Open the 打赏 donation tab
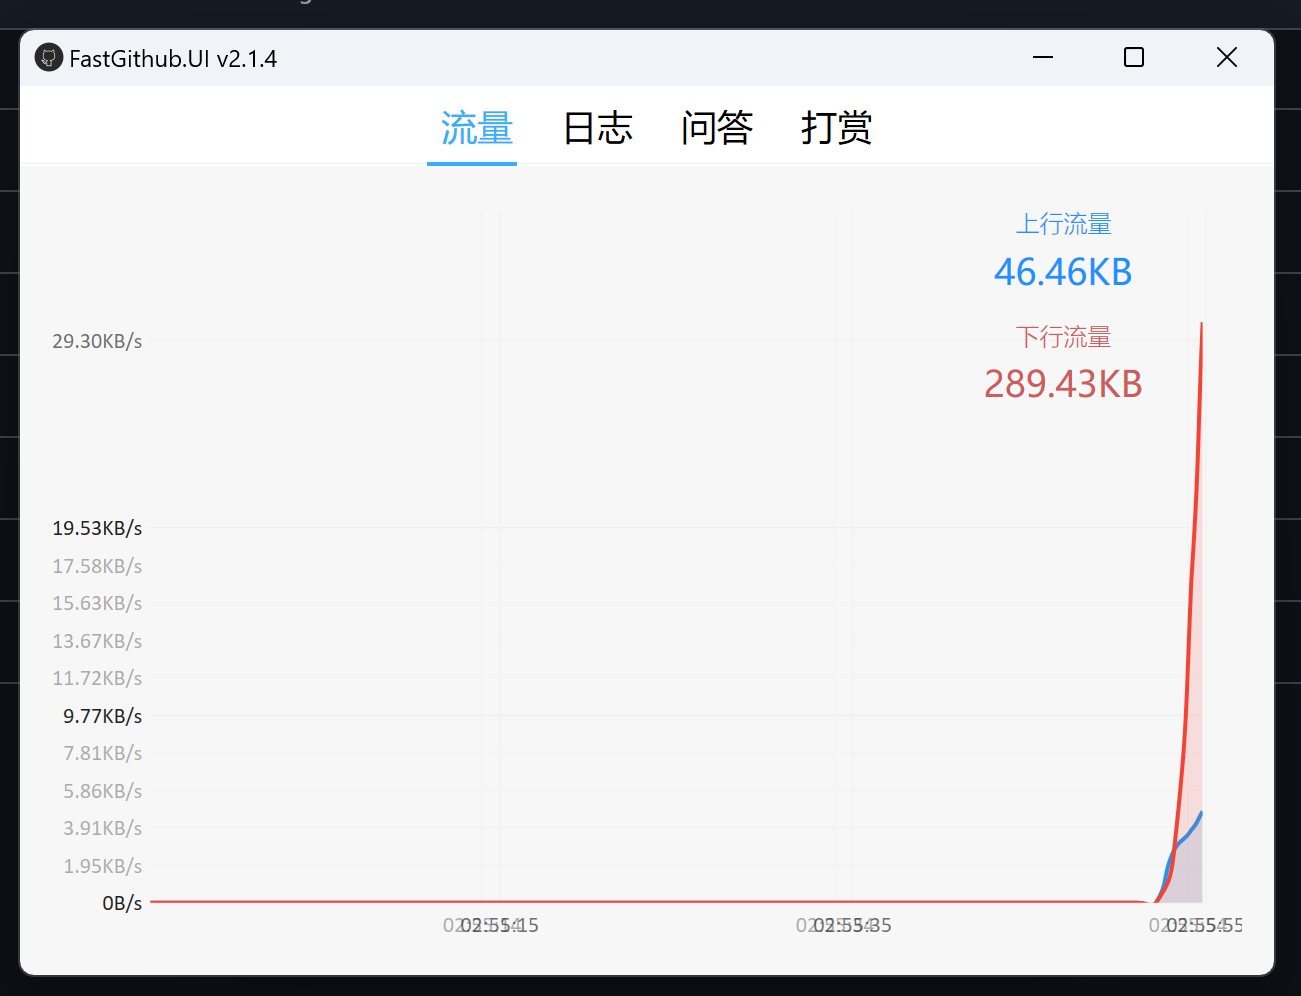 [x=836, y=128]
